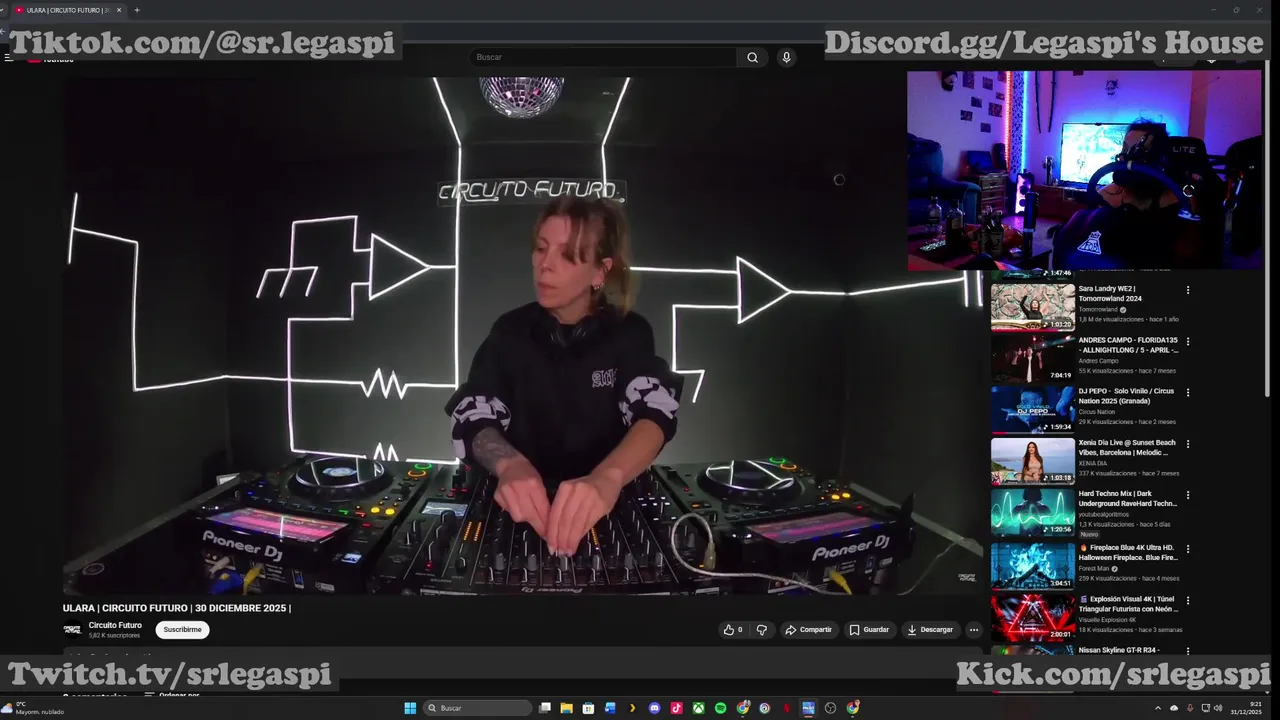
Task: Click the 'Circus Nation' channel name
Action: click(1096, 412)
